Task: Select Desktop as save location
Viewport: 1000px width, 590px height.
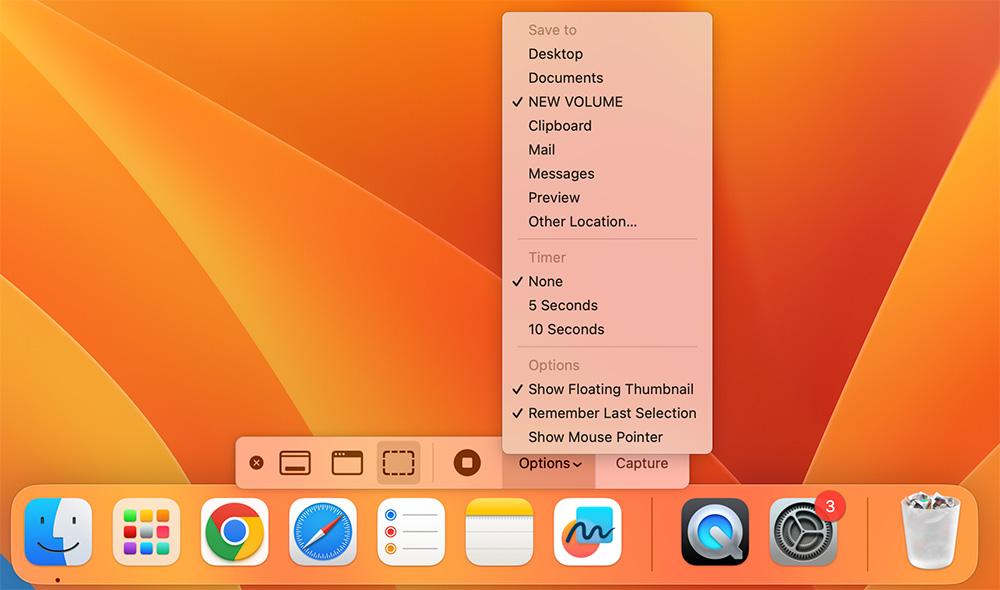Action: 555,54
